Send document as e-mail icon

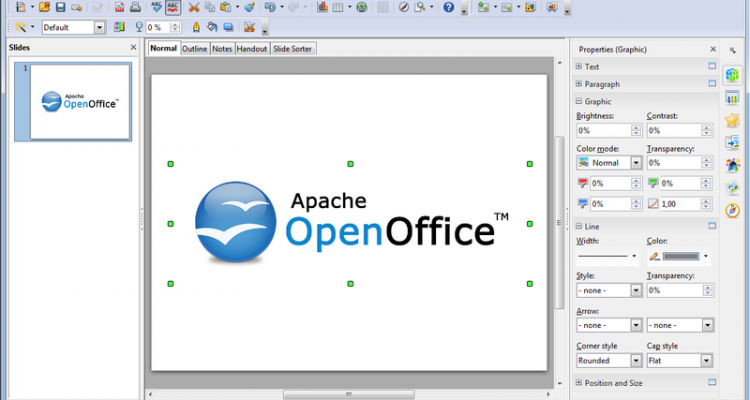coord(77,7)
